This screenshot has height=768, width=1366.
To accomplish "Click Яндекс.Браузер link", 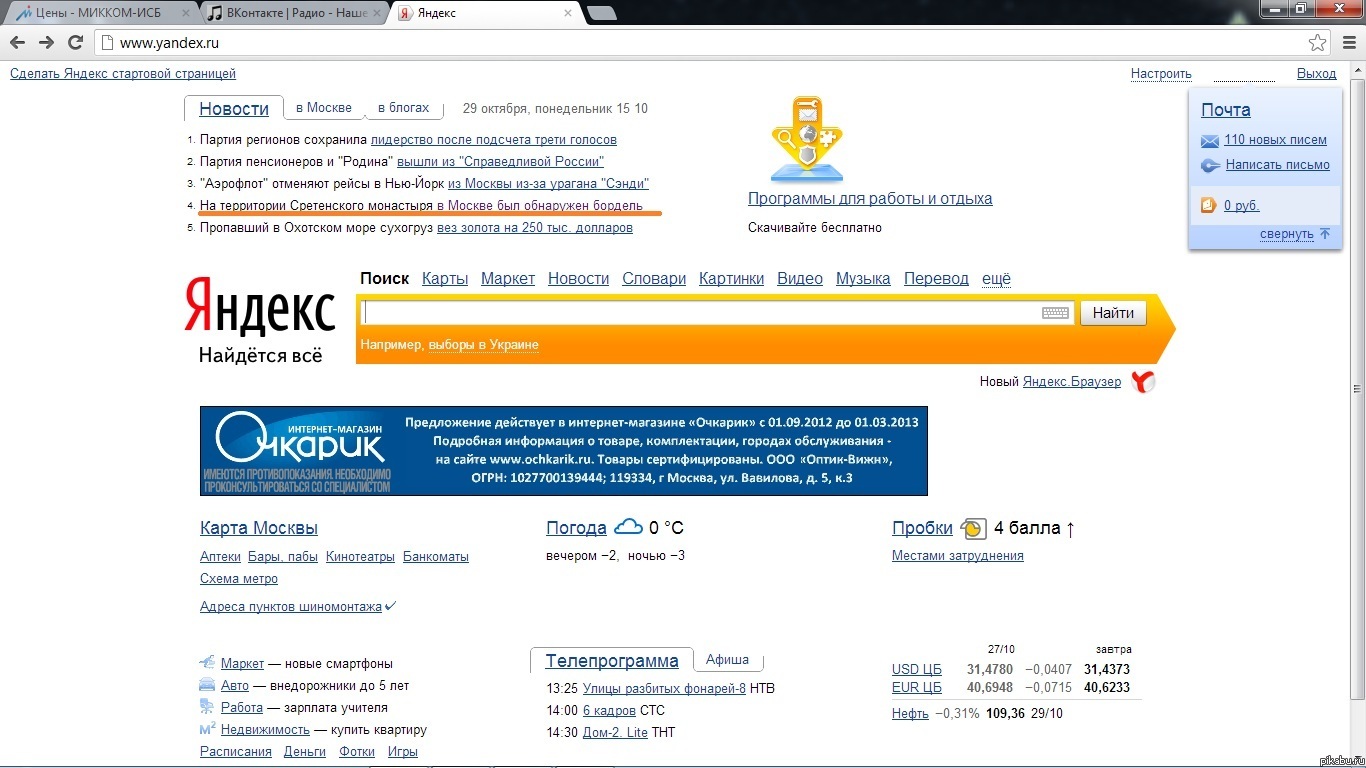I will tap(1072, 382).
